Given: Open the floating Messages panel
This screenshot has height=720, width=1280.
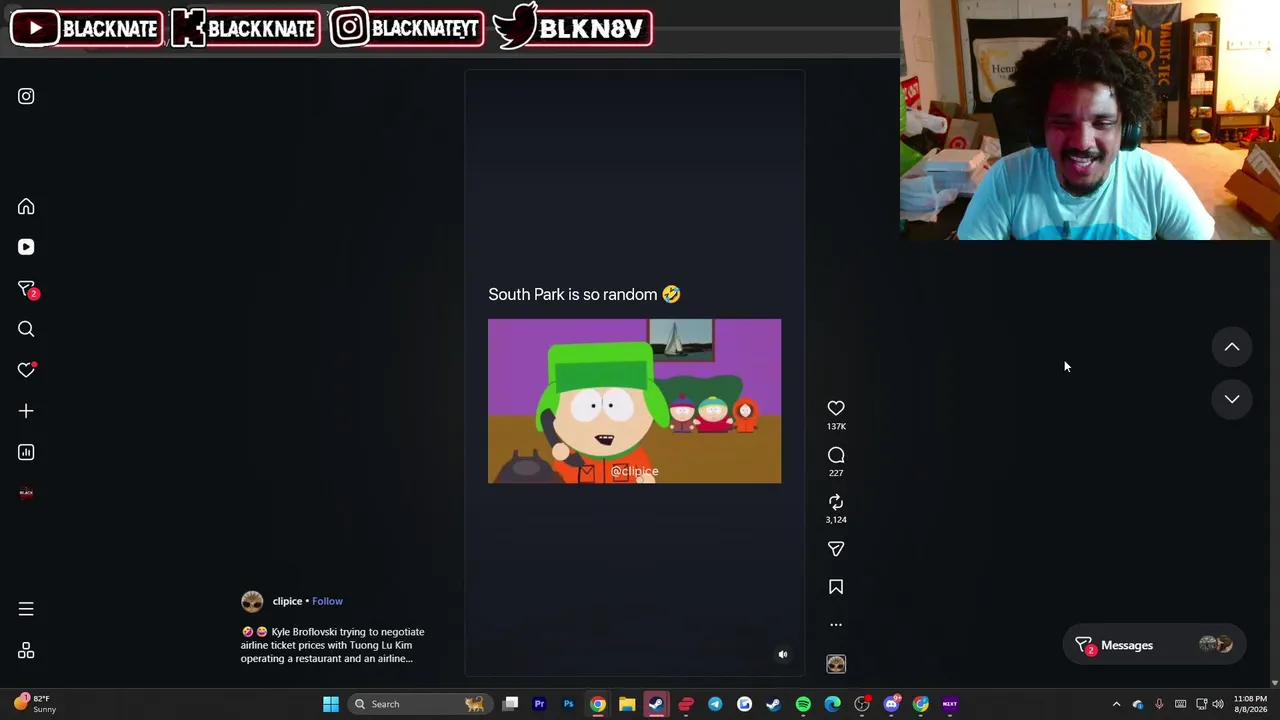Looking at the screenshot, I should [x=1153, y=645].
